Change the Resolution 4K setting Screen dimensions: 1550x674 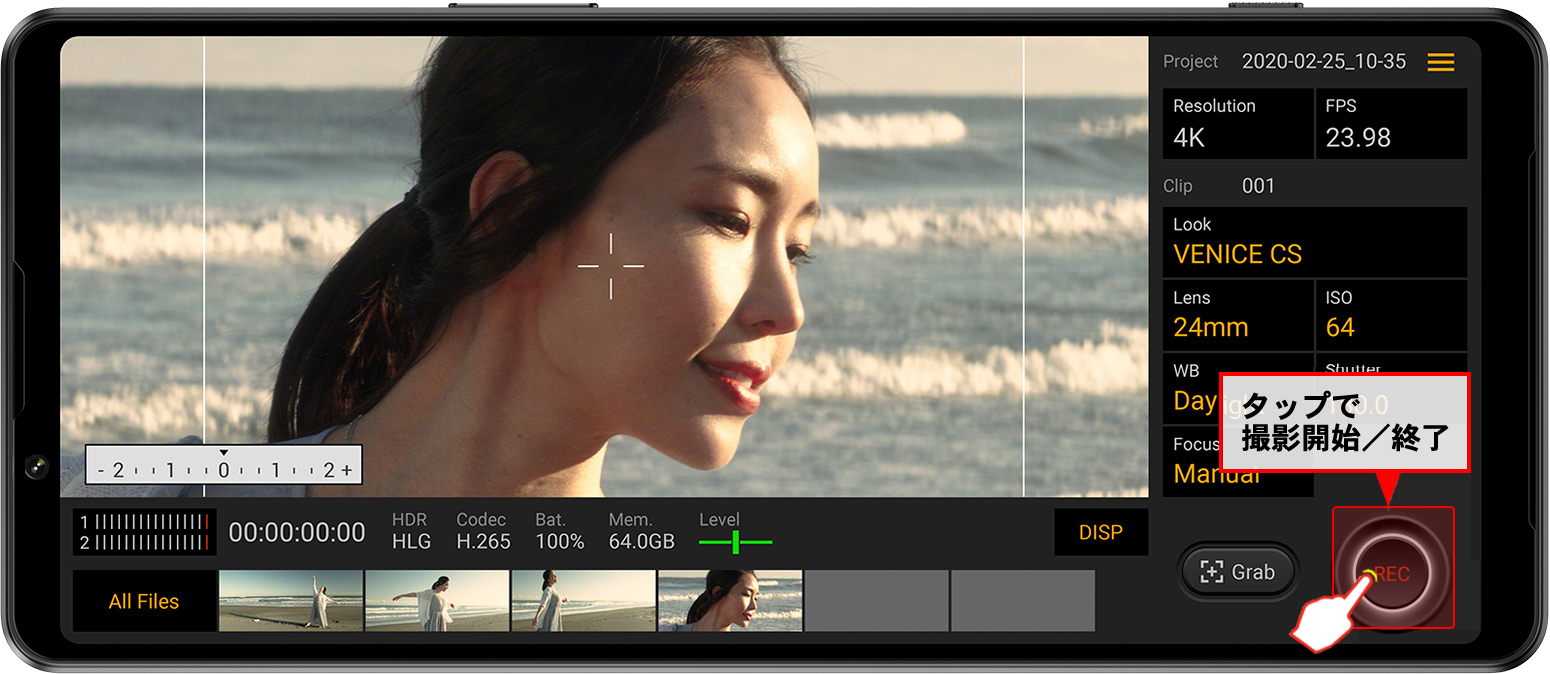point(1237,123)
